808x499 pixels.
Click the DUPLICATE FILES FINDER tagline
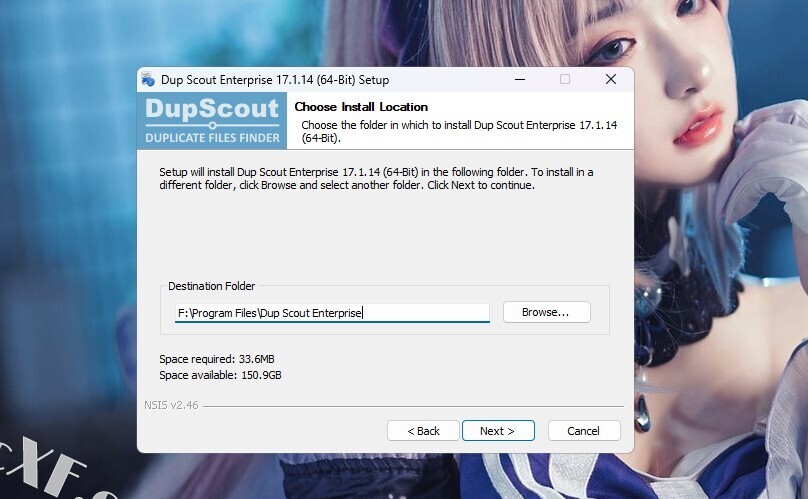point(212,138)
